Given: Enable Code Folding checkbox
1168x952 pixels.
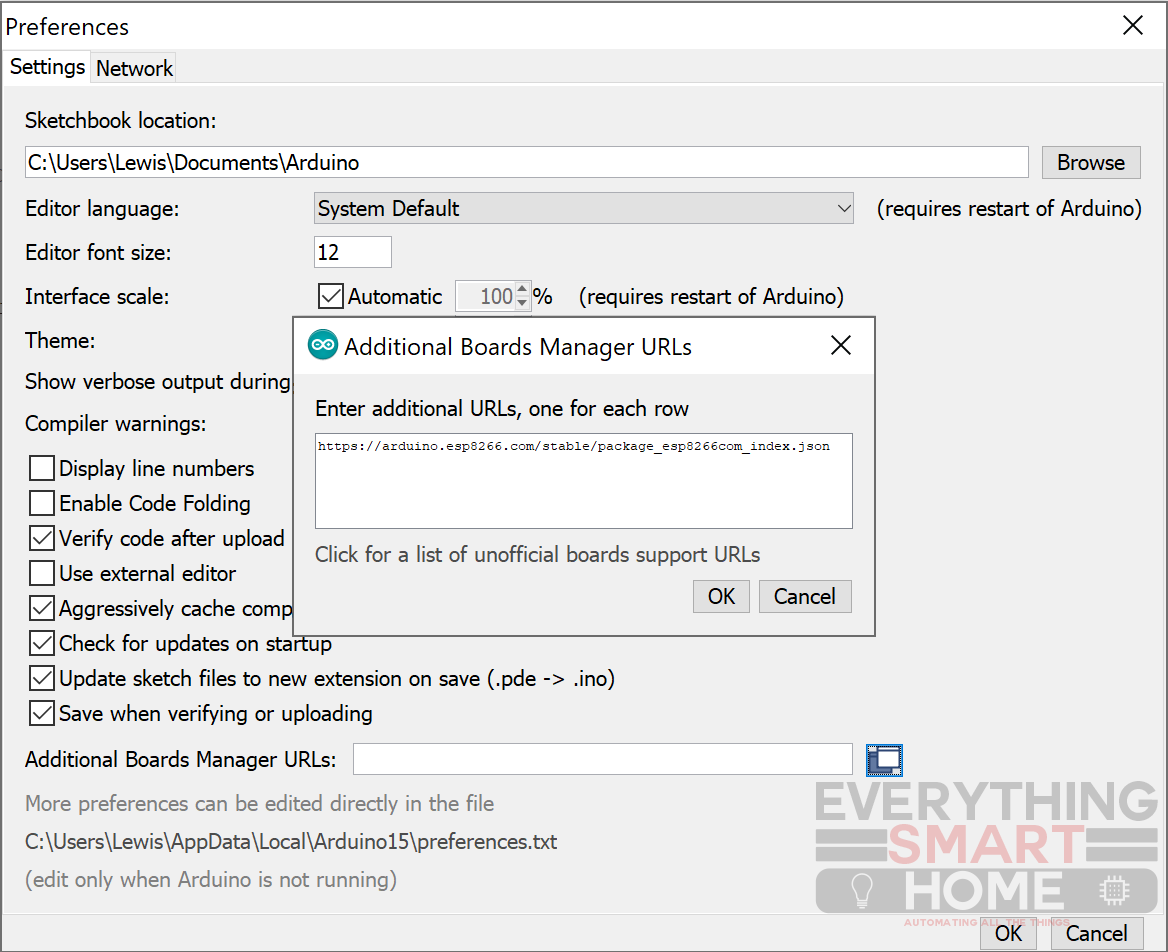Looking at the screenshot, I should [42, 504].
